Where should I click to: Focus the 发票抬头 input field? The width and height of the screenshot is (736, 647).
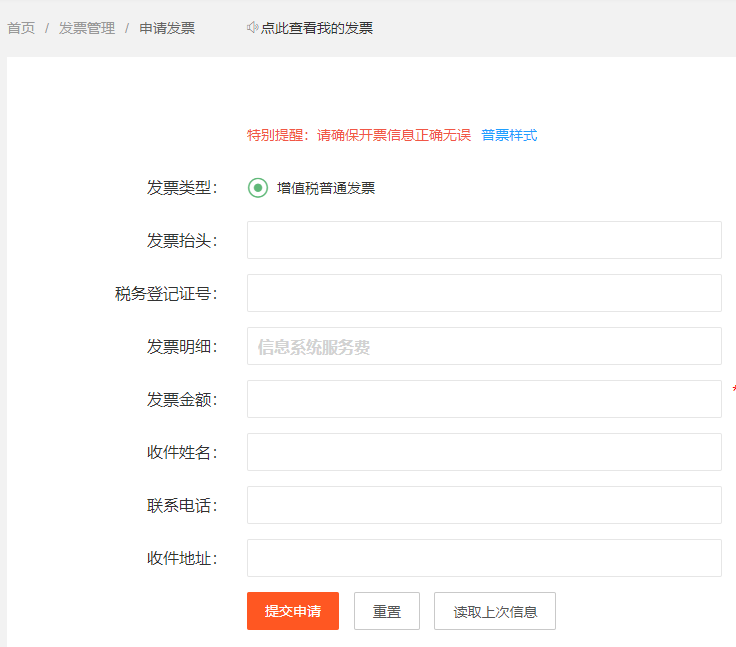click(484, 240)
